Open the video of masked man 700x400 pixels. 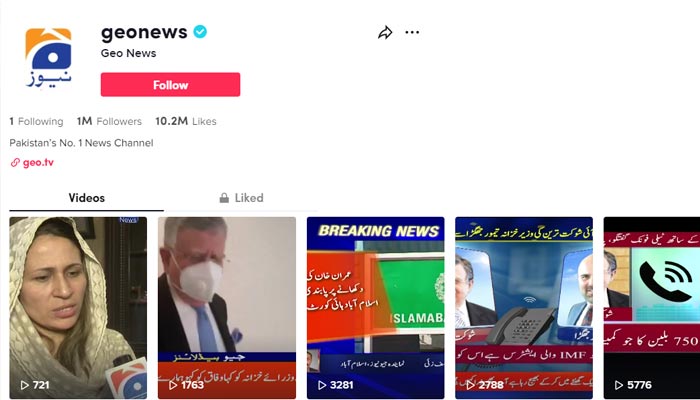pos(227,308)
